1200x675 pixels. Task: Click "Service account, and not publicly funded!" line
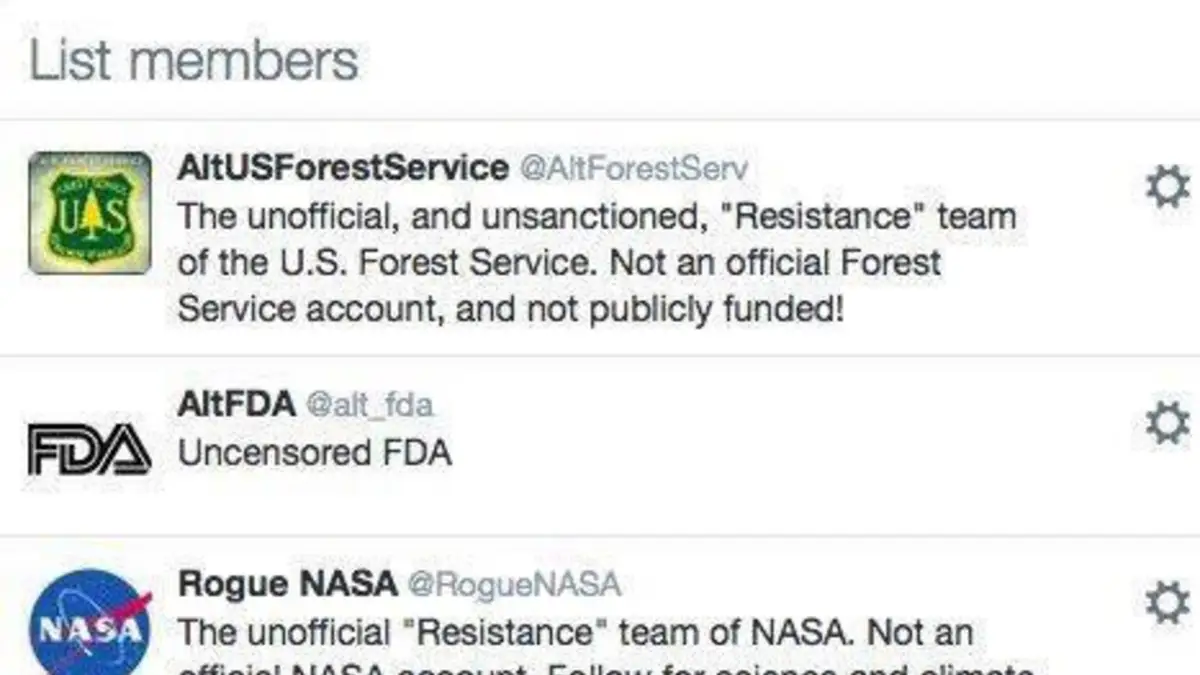pos(511,310)
